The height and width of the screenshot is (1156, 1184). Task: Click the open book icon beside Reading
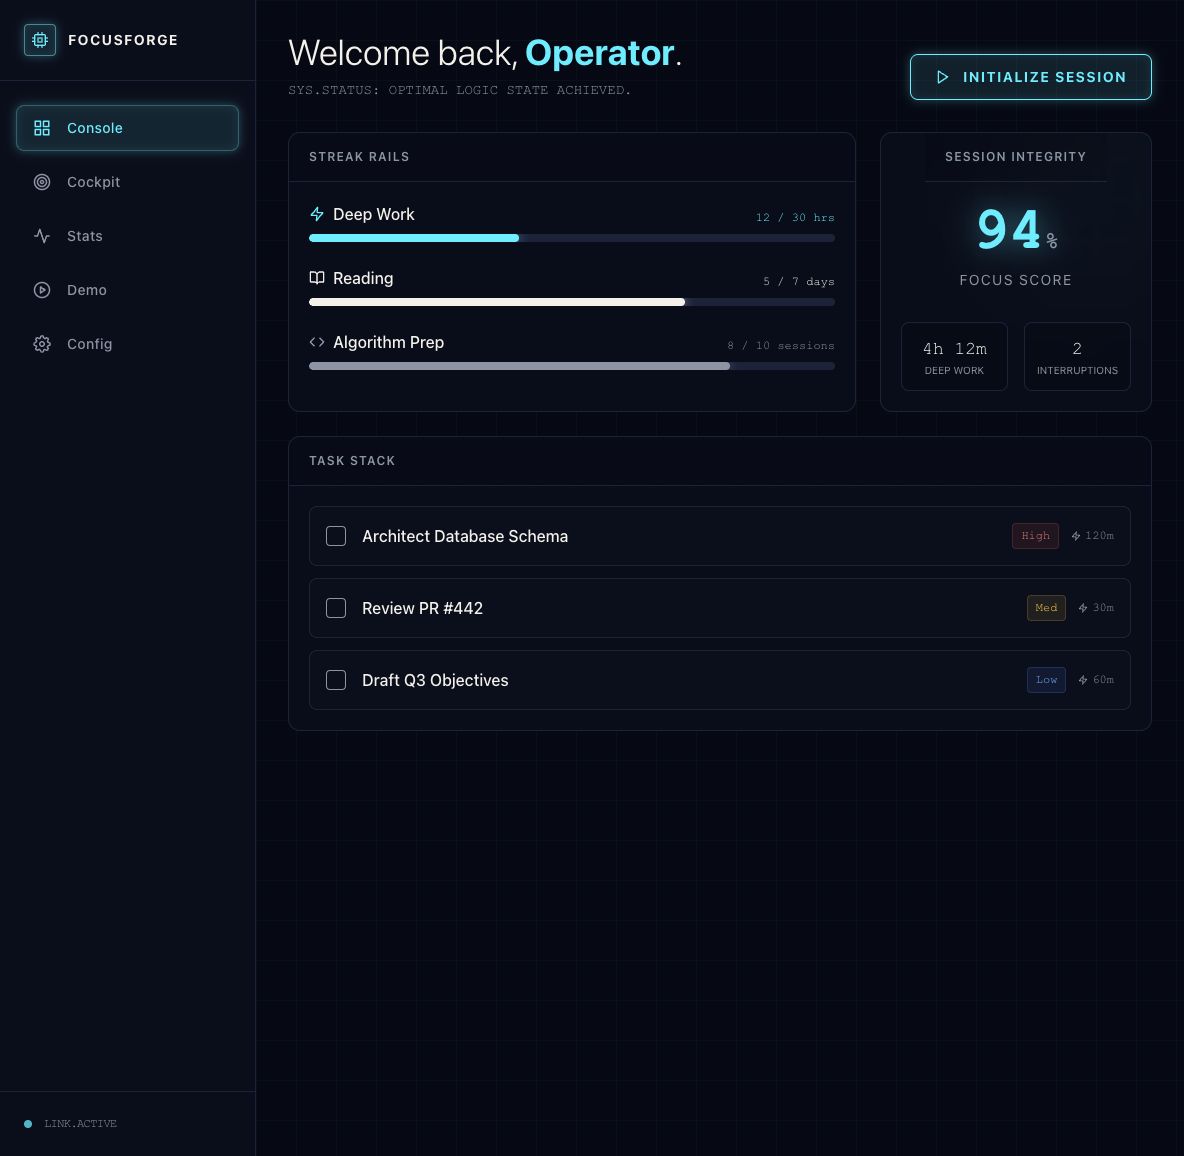click(317, 278)
